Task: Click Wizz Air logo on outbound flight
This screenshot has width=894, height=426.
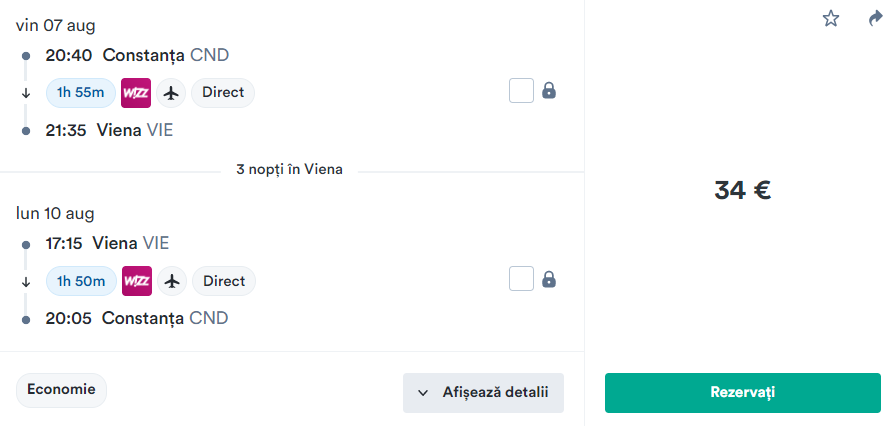Action: pyautogui.click(x=136, y=93)
